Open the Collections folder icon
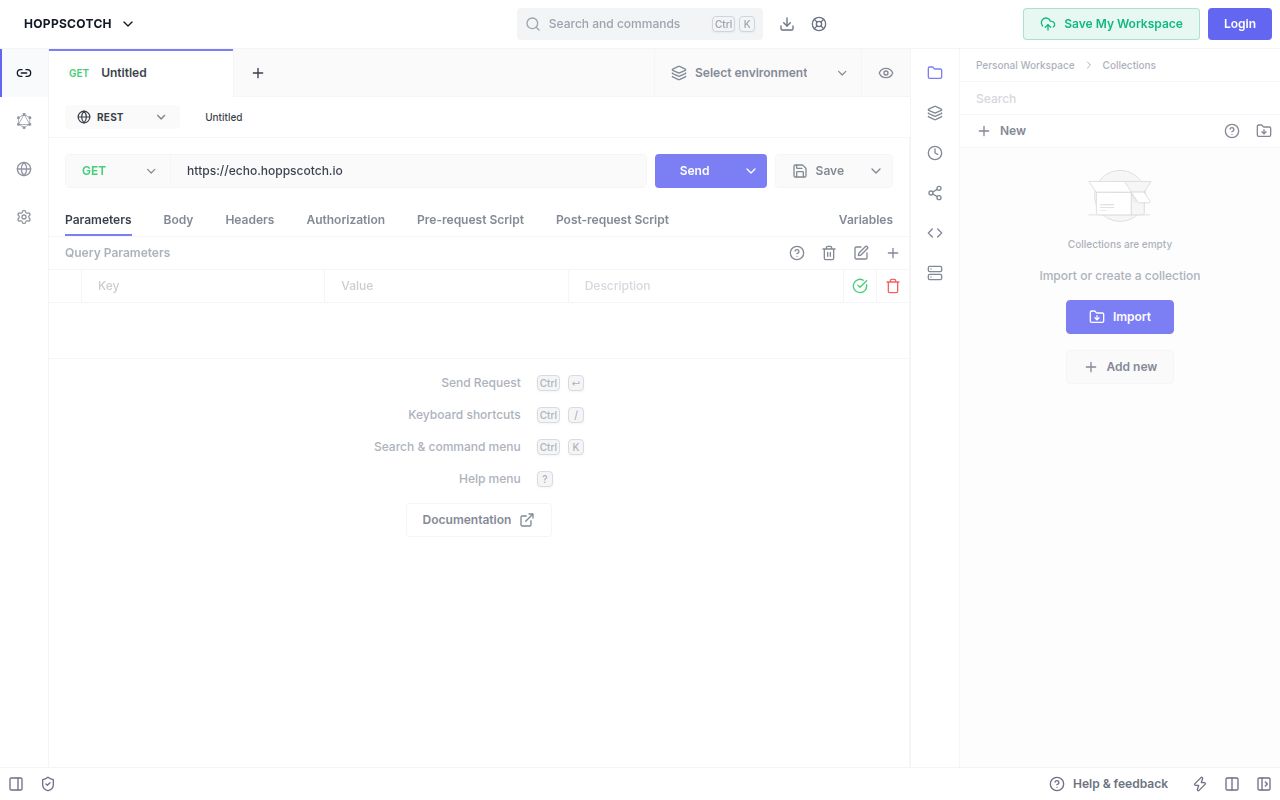1280x800 pixels. [x=935, y=73]
